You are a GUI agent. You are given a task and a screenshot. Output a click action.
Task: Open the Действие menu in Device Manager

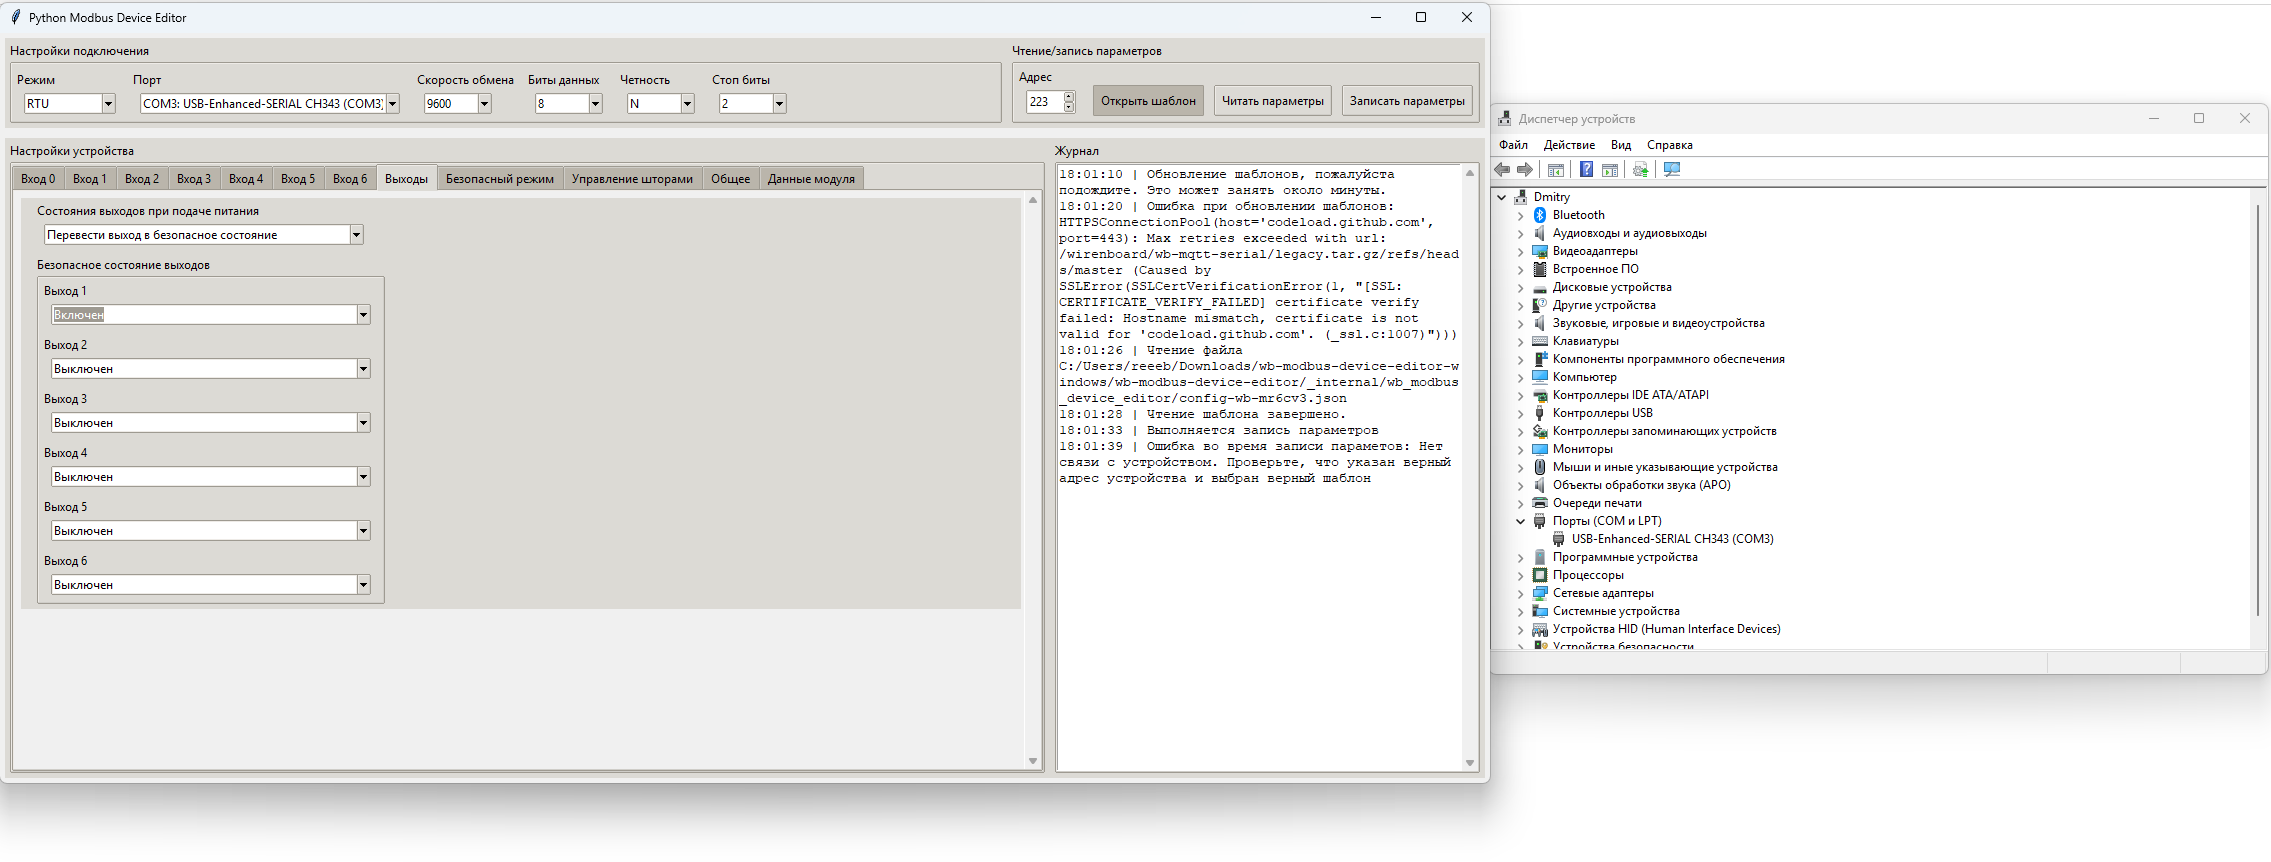point(1569,145)
